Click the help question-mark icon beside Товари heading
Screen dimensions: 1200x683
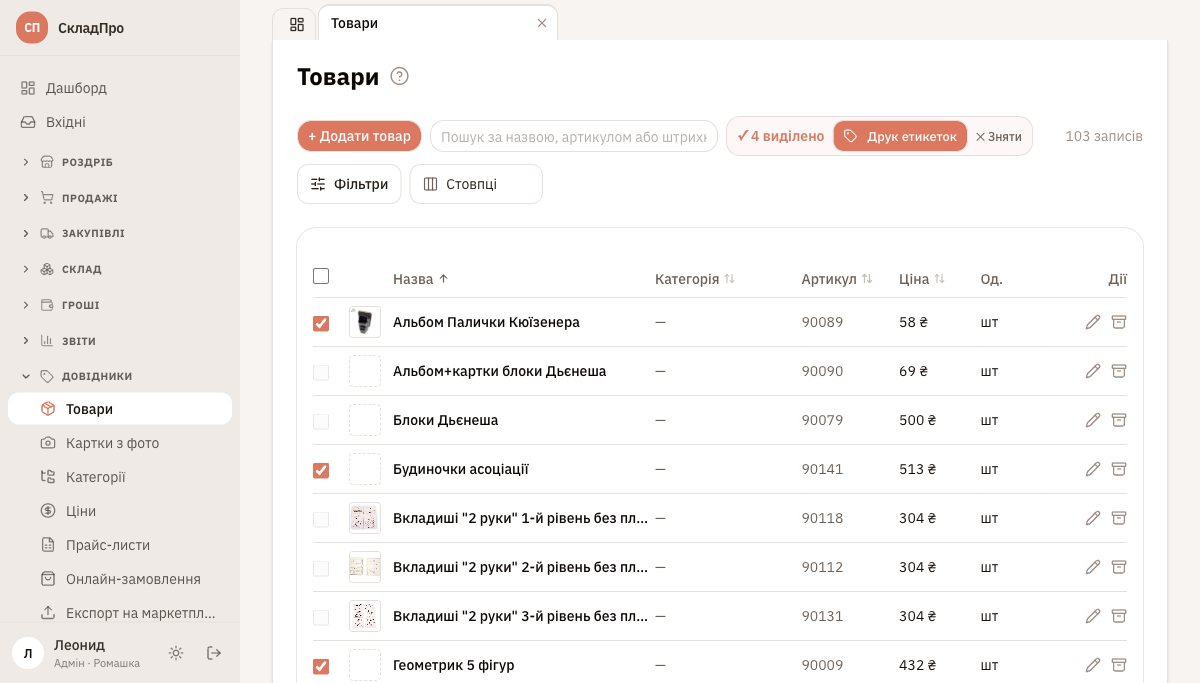tap(400, 76)
